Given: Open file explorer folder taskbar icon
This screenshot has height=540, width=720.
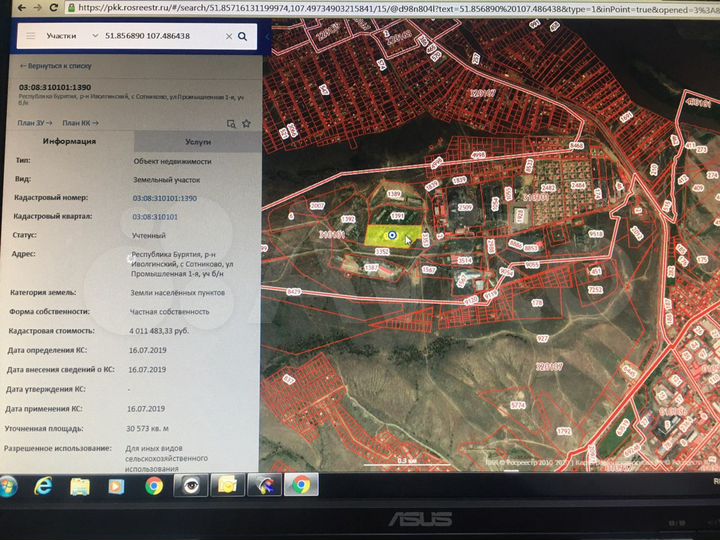Looking at the screenshot, I should pos(80,486).
